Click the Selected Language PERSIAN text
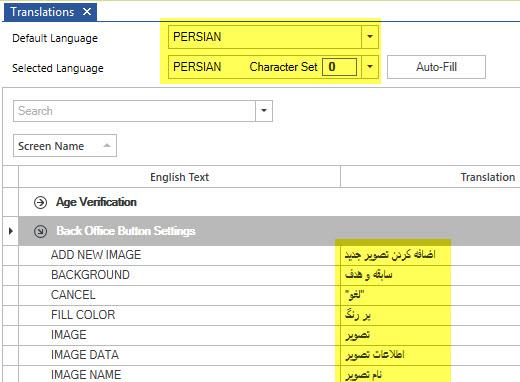The height and width of the screenshot is (382, 520). [x=197, y=67]
